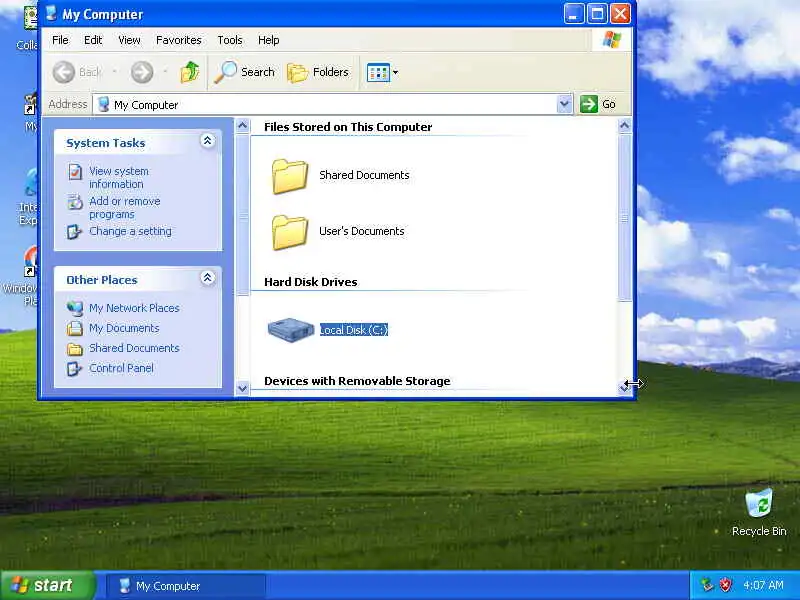Image resolution: width=800 pixels, height=600 pixels.
Task: Open Shared Documents link in Other Places
Action: 134,348
